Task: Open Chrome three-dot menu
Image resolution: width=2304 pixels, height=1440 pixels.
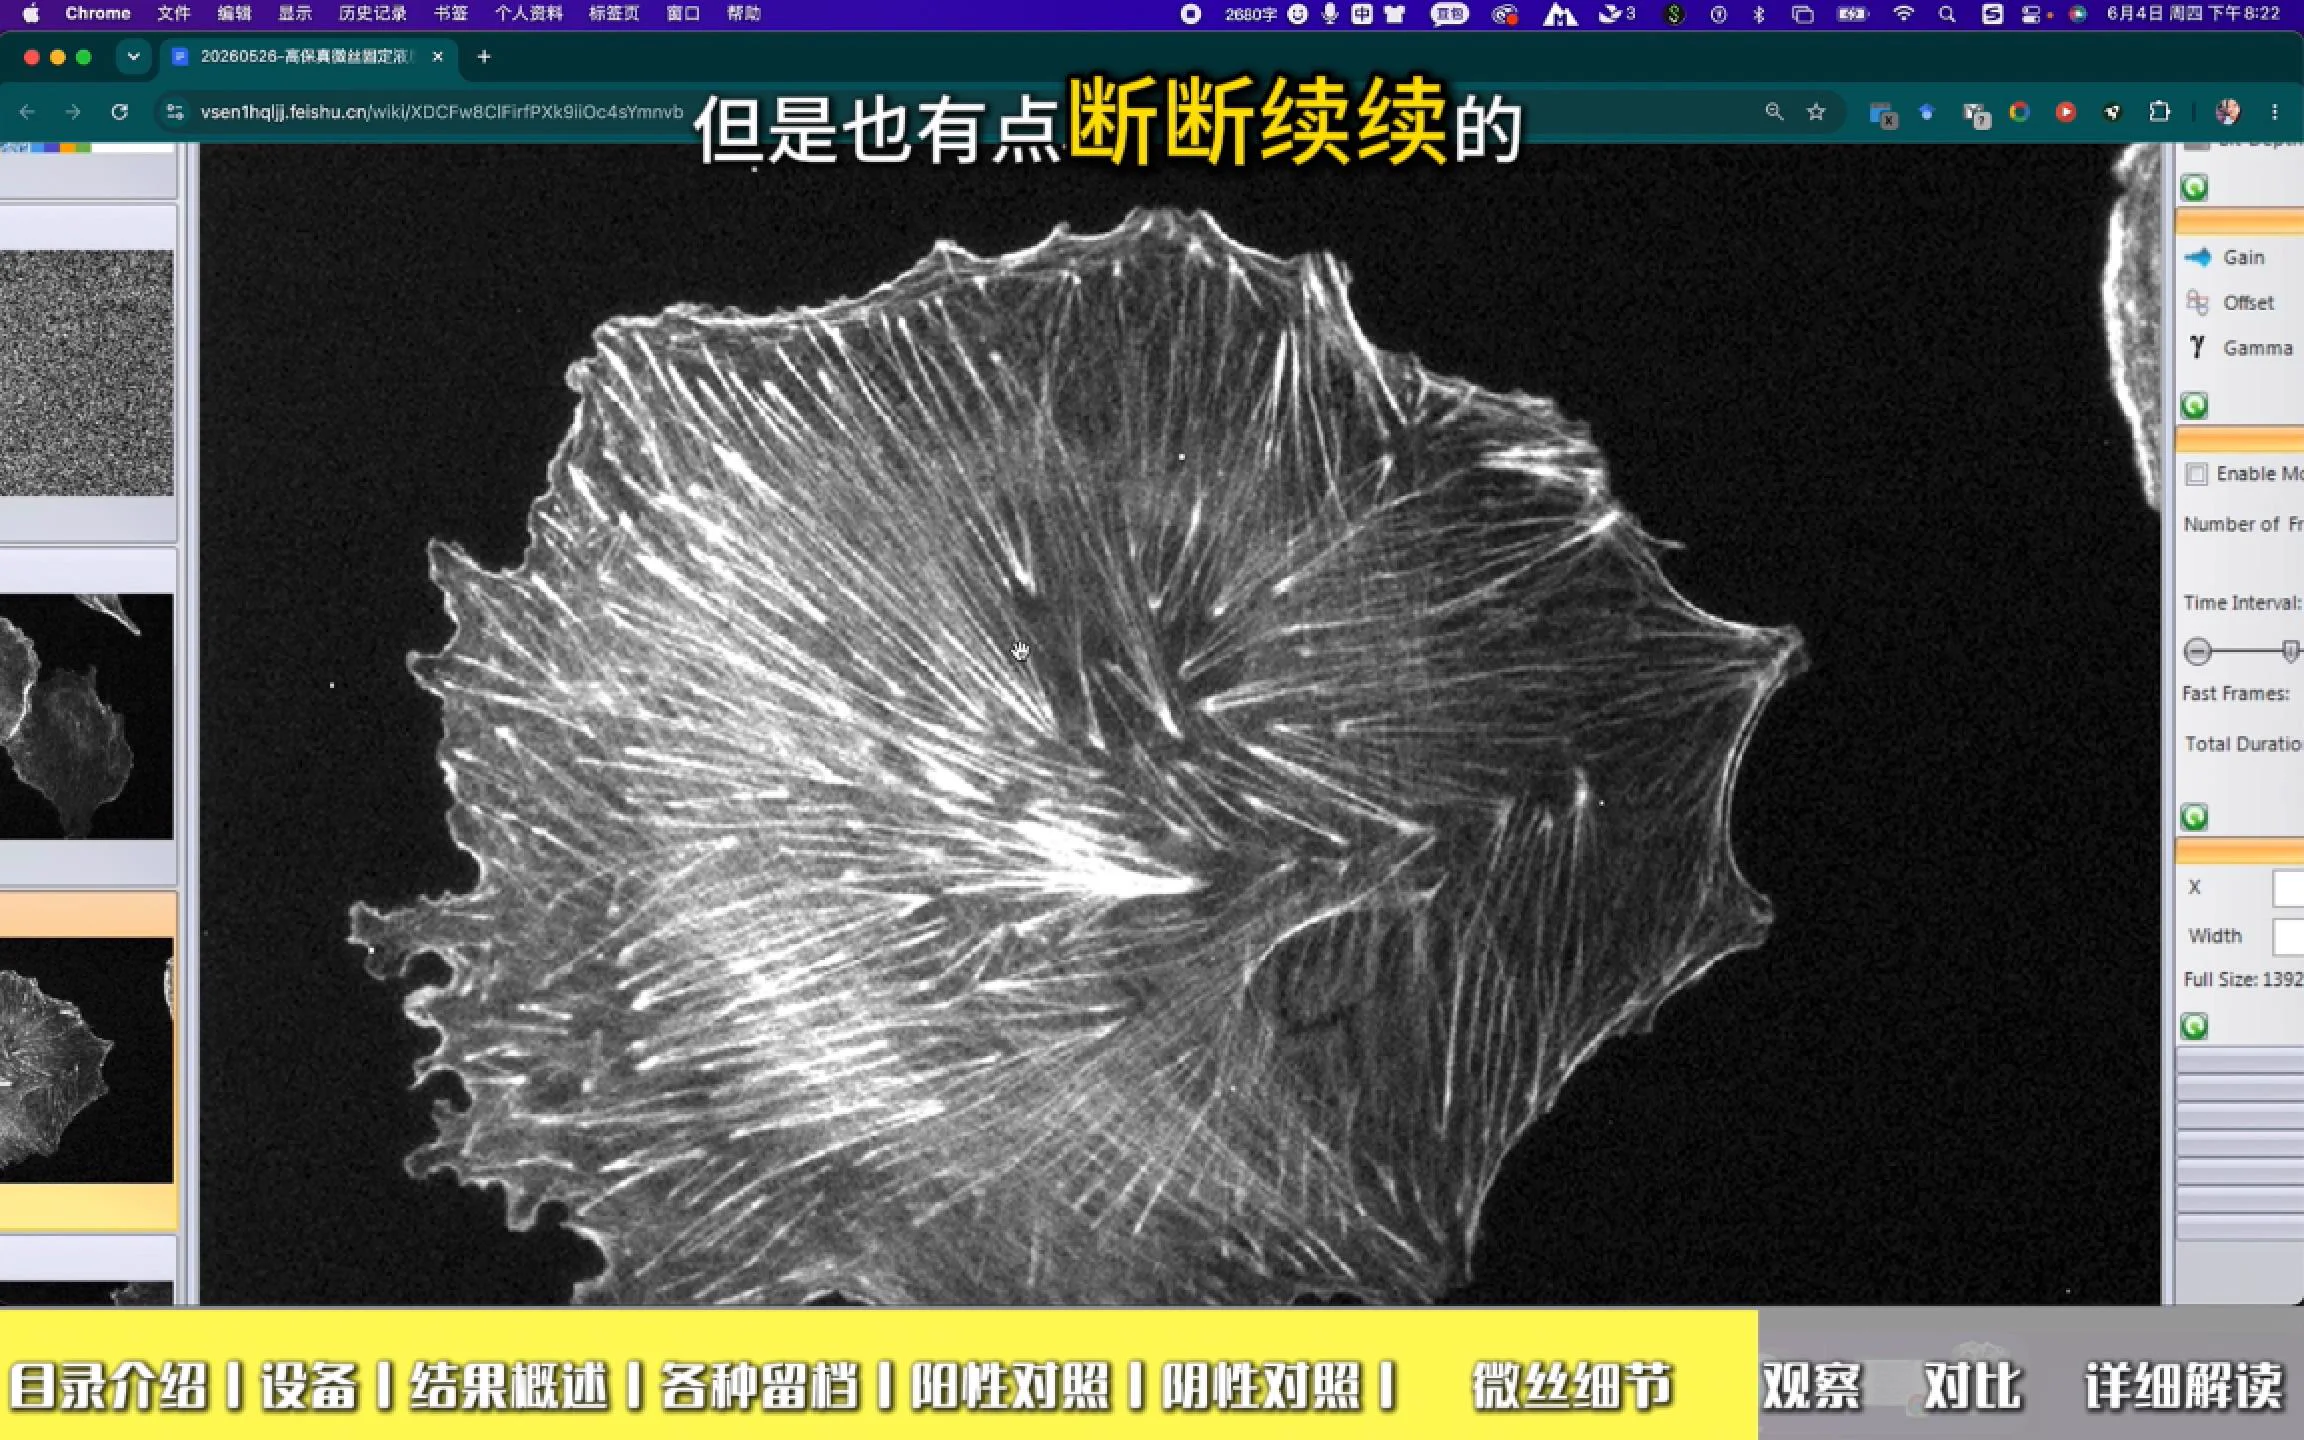Action: coord(2275,112)
